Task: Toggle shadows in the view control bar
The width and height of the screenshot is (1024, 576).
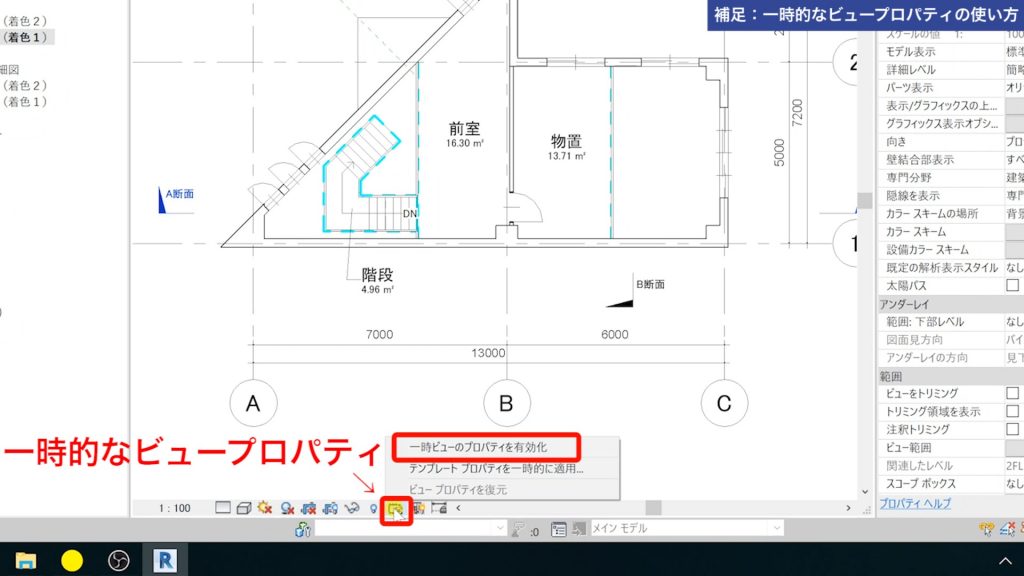Action: 287,508
